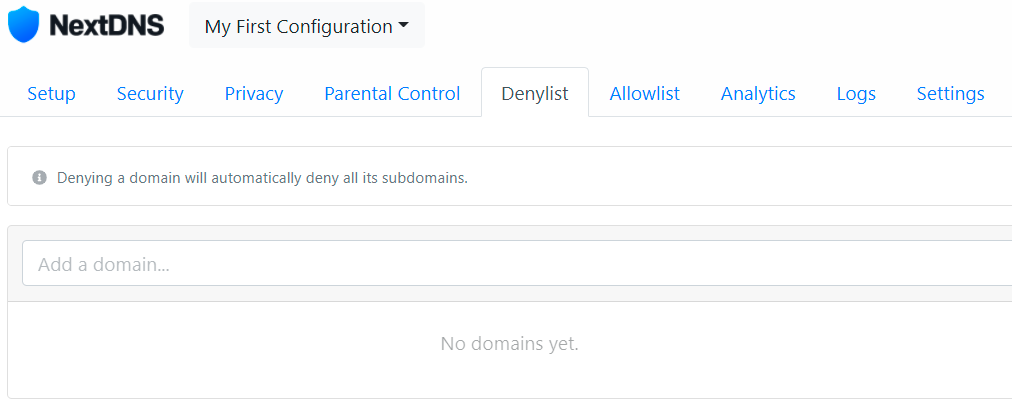Navigate to the Settings tab
1012x406 pixels.
pos(950,94)
